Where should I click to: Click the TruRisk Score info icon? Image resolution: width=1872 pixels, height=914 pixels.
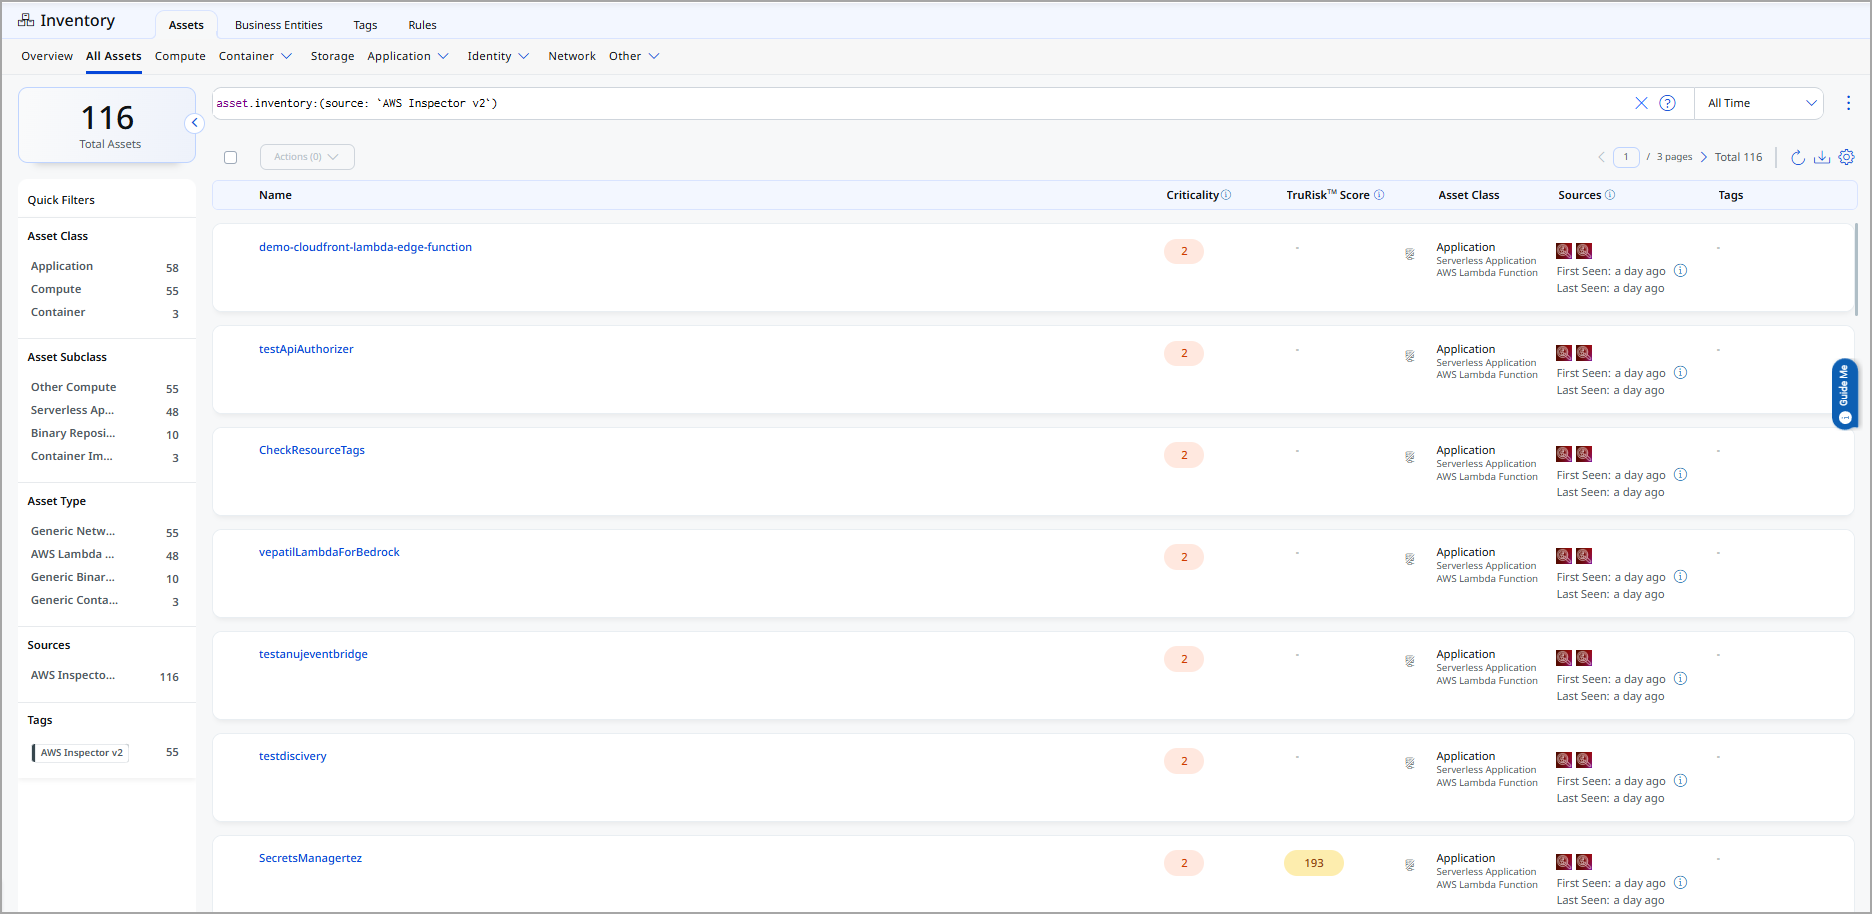(1379, 195)
